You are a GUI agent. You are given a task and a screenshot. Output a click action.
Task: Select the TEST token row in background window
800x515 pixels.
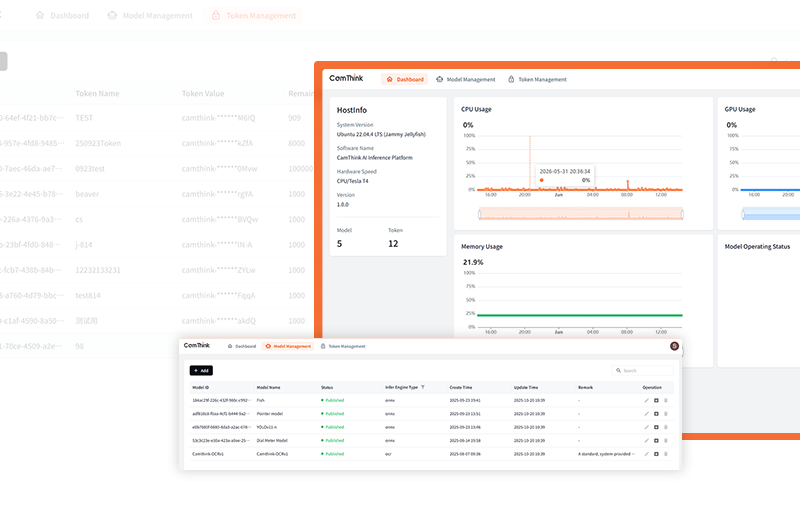tap(157, 118)
